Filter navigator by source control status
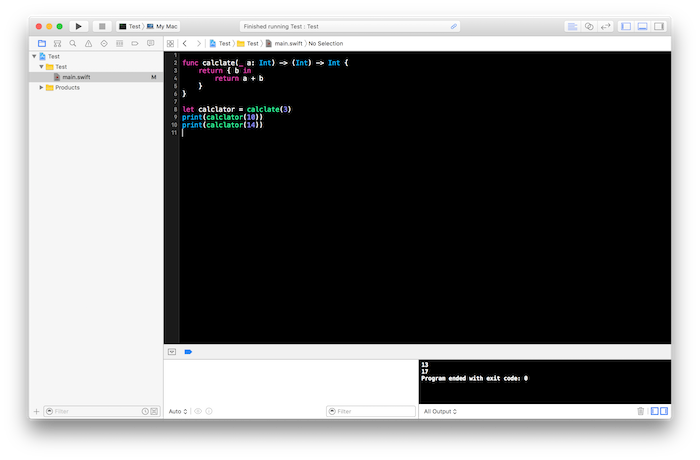The height and width of the screenshot is (460, 700). click(154, 411)
